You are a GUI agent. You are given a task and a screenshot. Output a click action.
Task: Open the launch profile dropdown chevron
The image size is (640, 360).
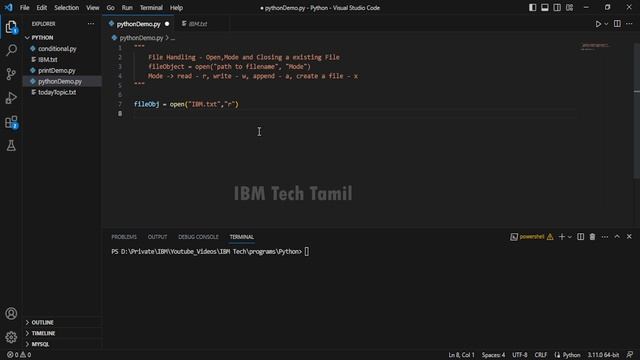[x=570, y=237]
